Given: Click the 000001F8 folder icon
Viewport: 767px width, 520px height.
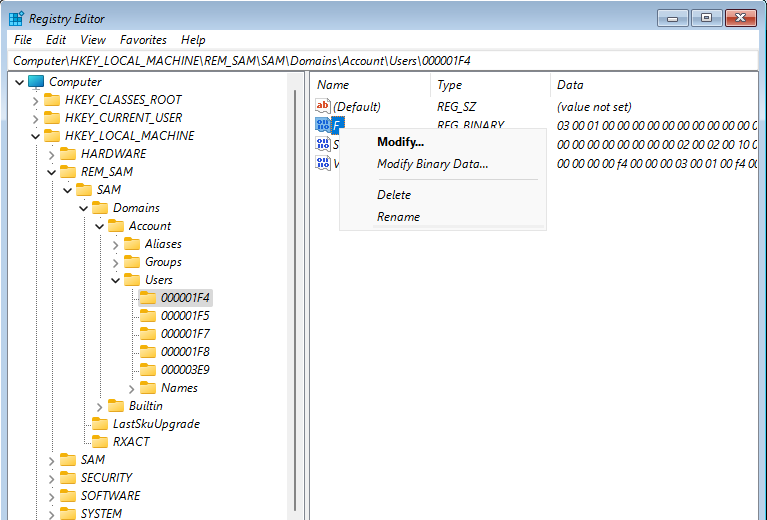Looking at the screenshot, I should 148,352.
